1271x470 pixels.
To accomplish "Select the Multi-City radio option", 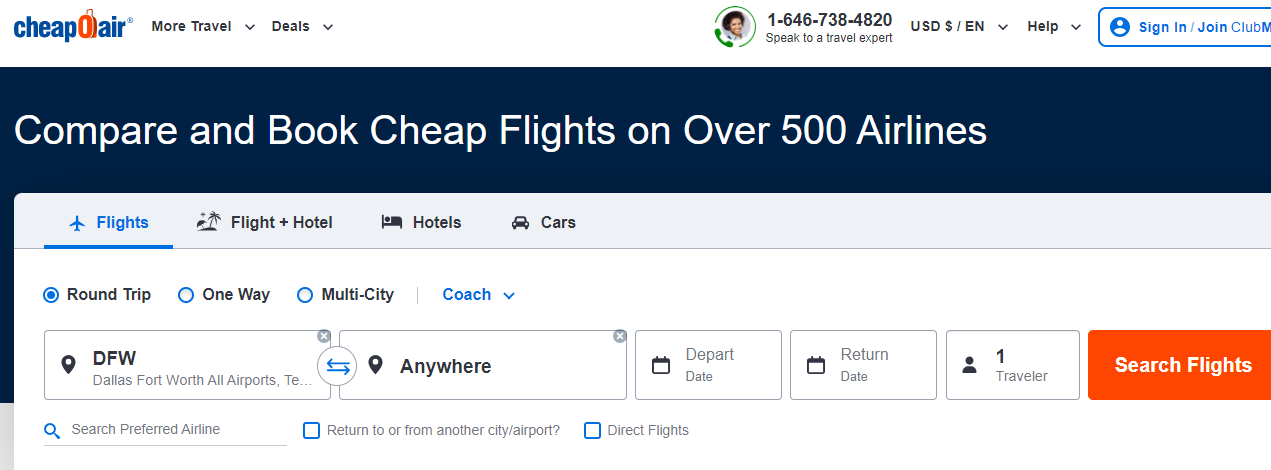I will [305, 295].
